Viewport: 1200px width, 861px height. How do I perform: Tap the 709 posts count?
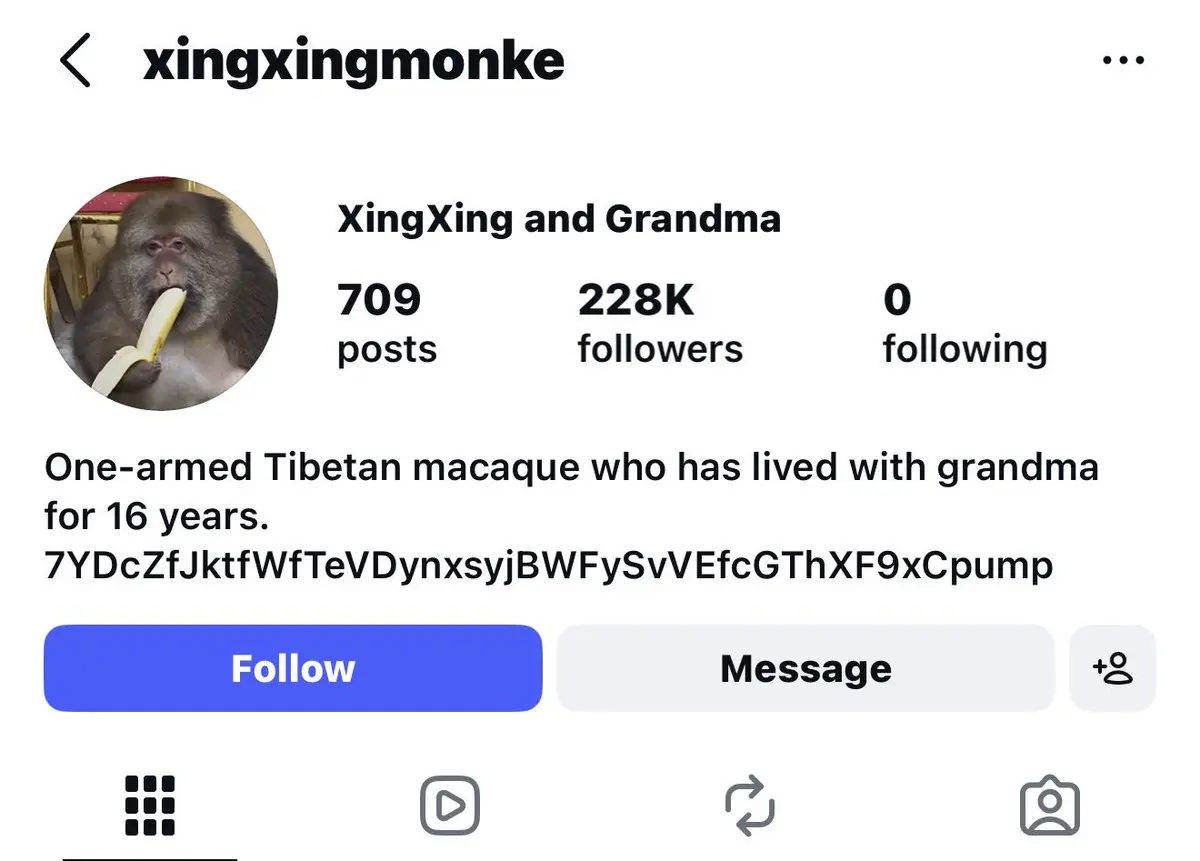click(x=380, y=299)
